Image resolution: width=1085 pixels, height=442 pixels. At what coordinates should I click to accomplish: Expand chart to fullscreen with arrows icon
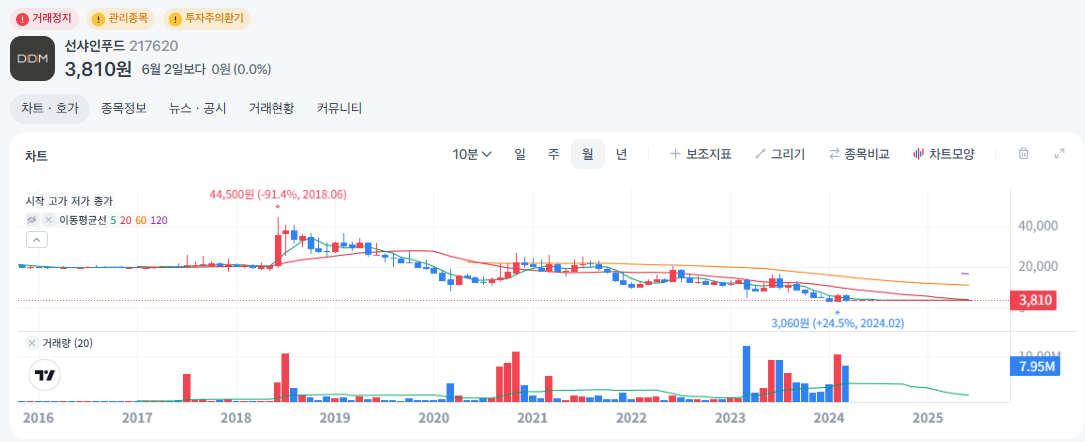pyautogui.click(x=1059, y=154)
